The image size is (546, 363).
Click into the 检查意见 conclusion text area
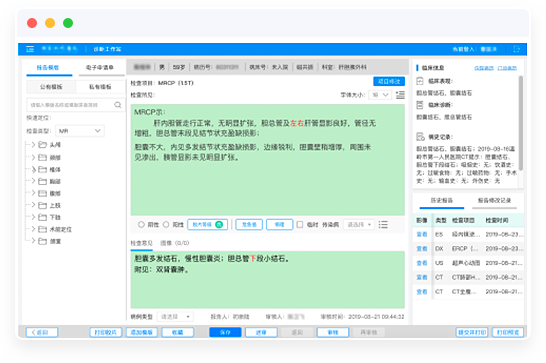click(267, 280)
